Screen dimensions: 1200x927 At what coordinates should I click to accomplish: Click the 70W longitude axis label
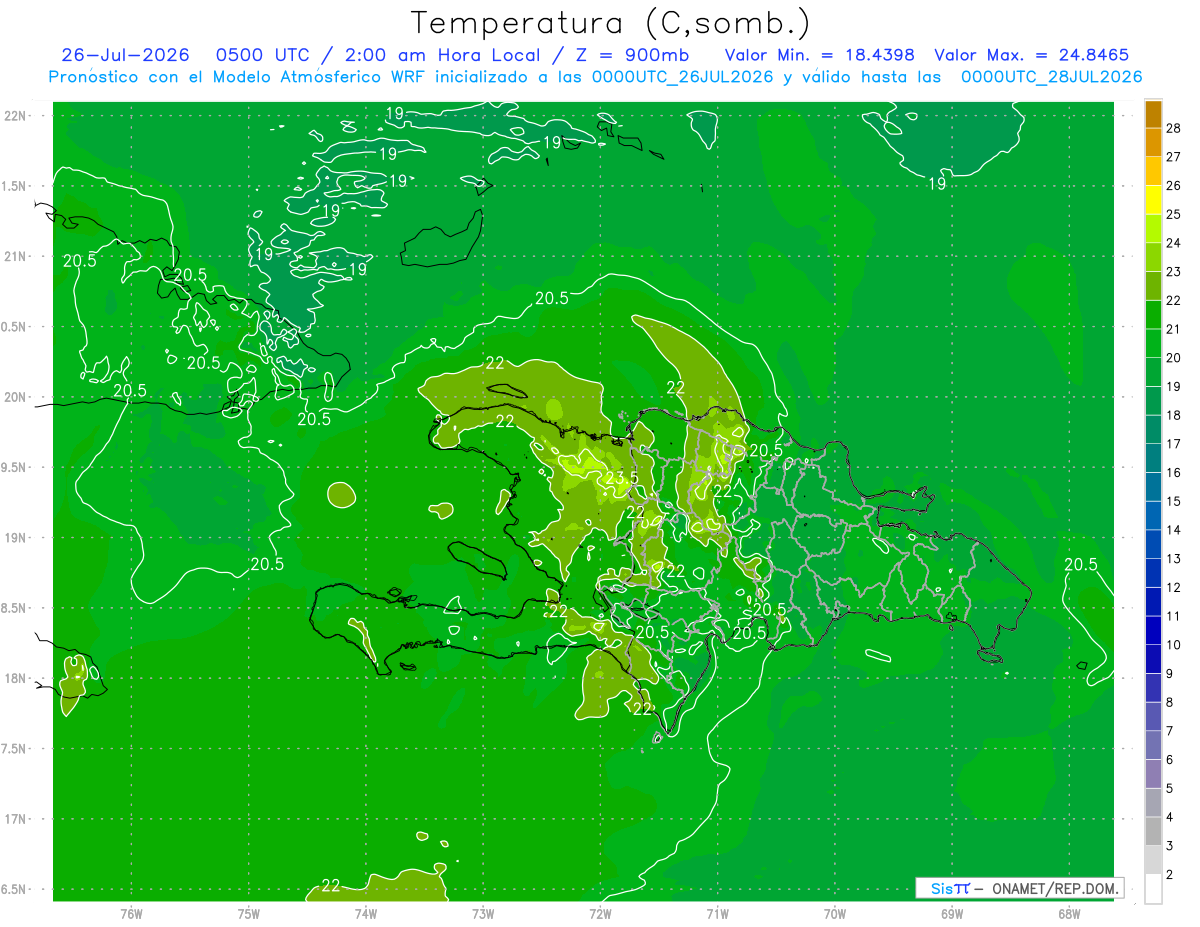pos(834,913)
